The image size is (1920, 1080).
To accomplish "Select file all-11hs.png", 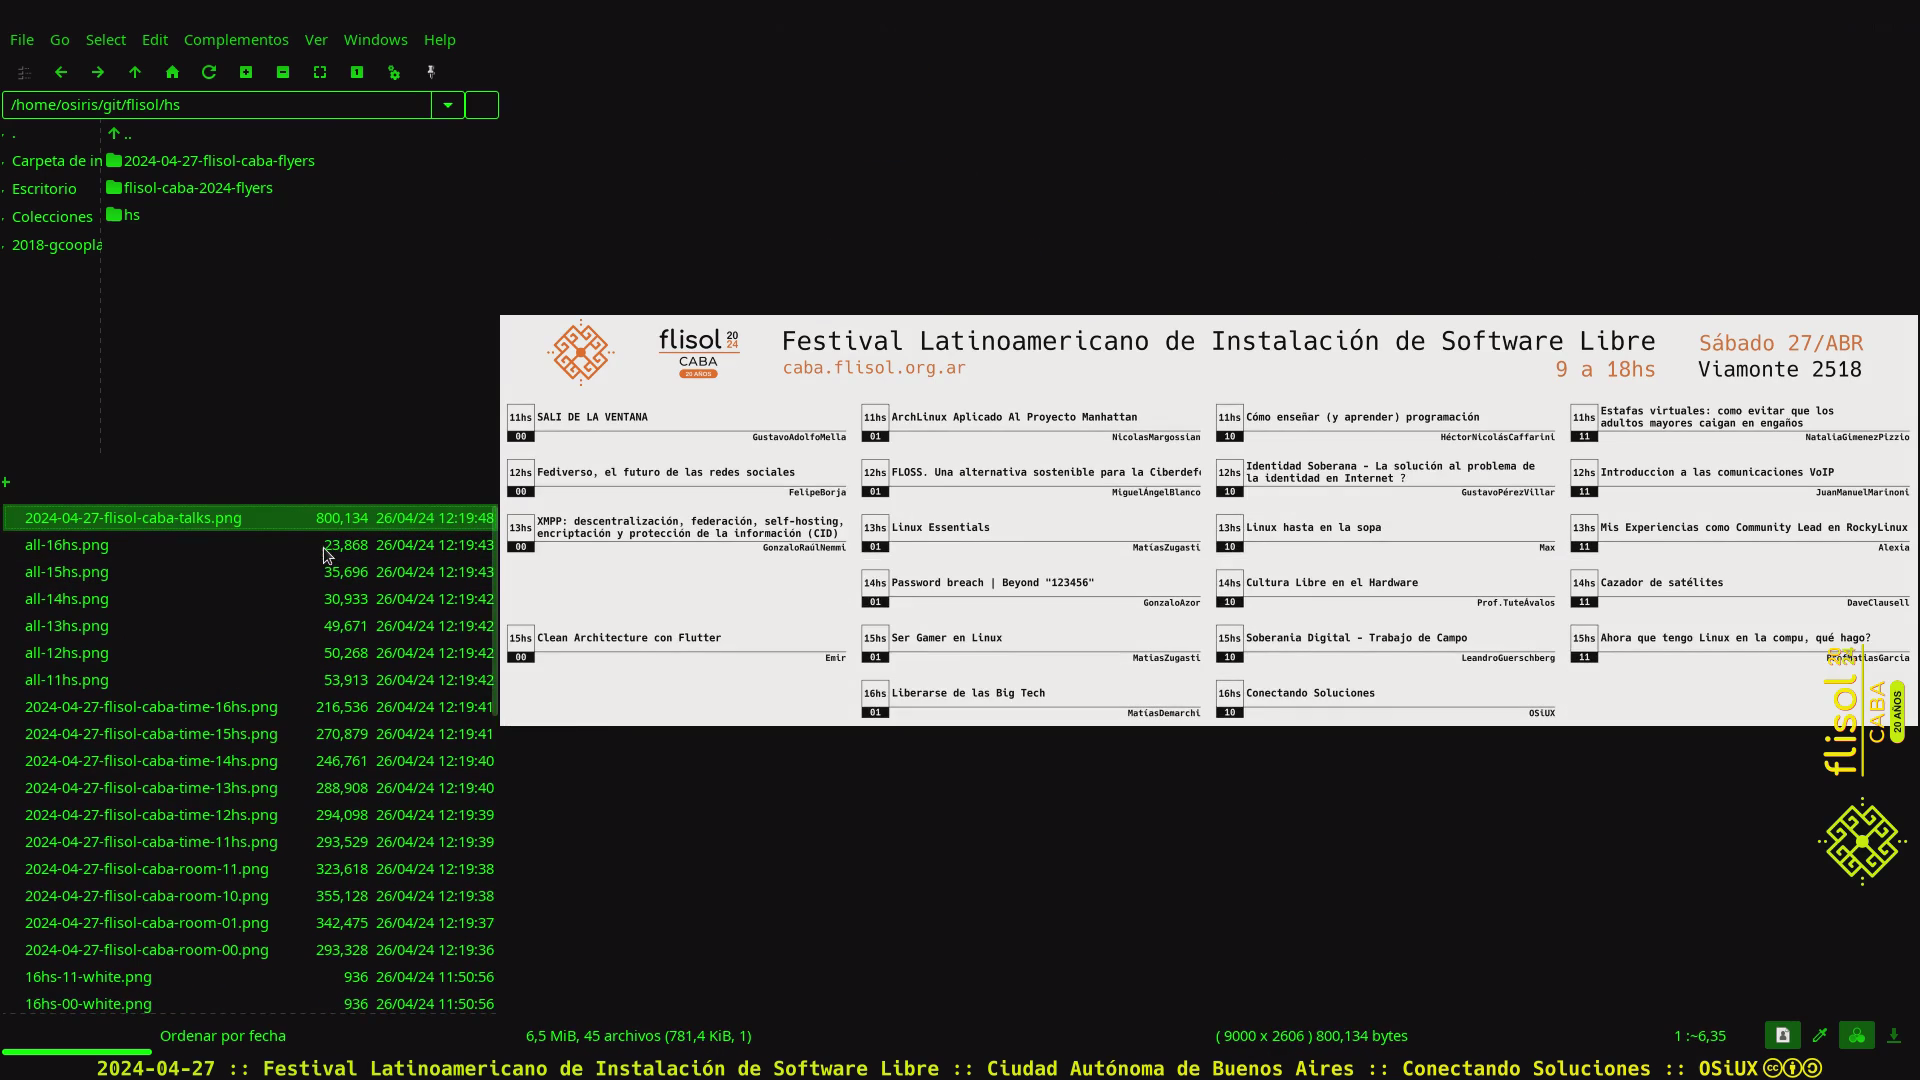I will tap(250, 680).
